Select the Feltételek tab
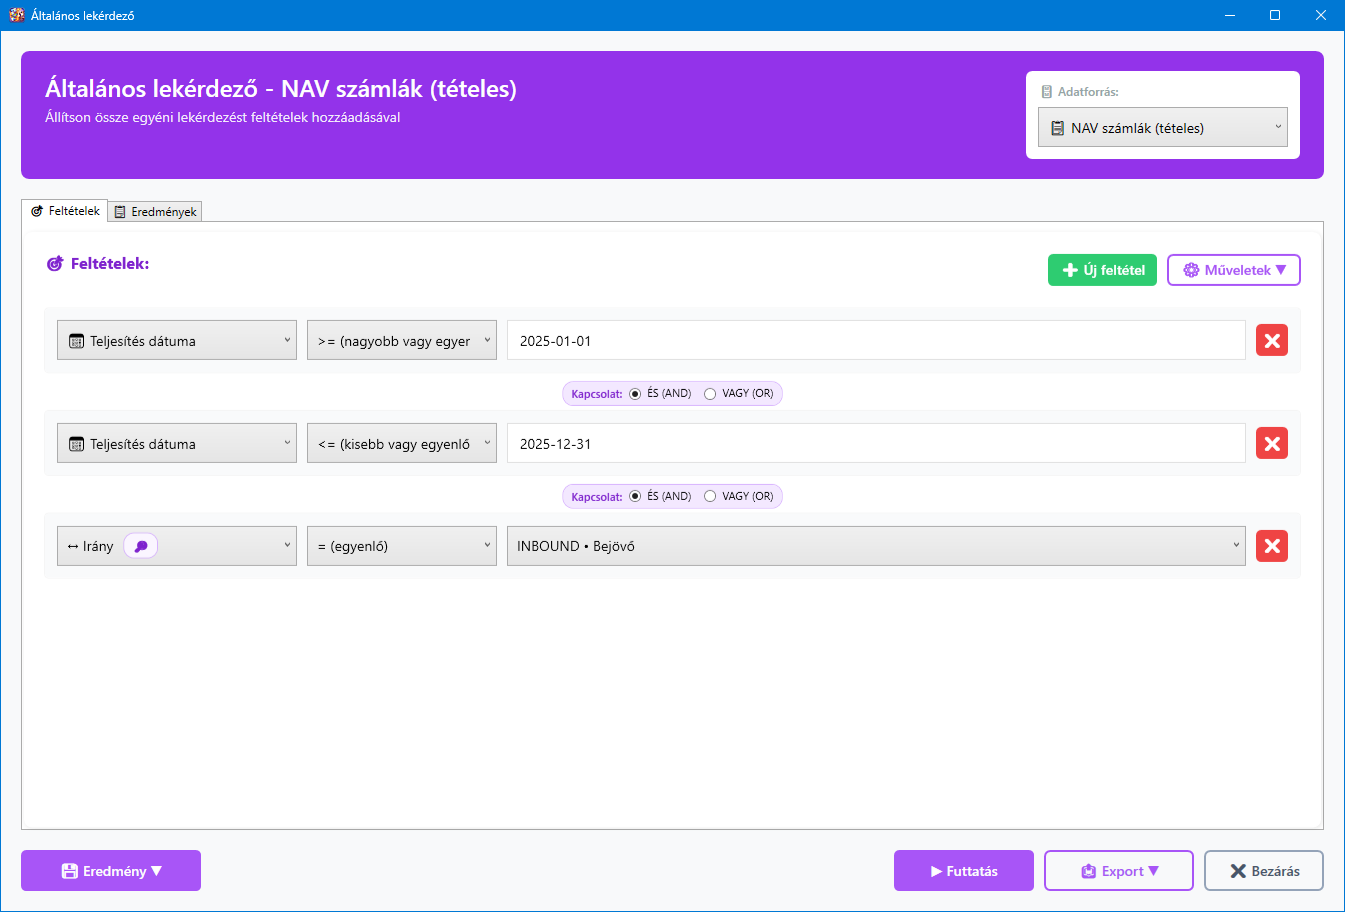Image resolution: width=1345 pixels, height=912 pixels. pyautogui.click(x=65, y=211)
